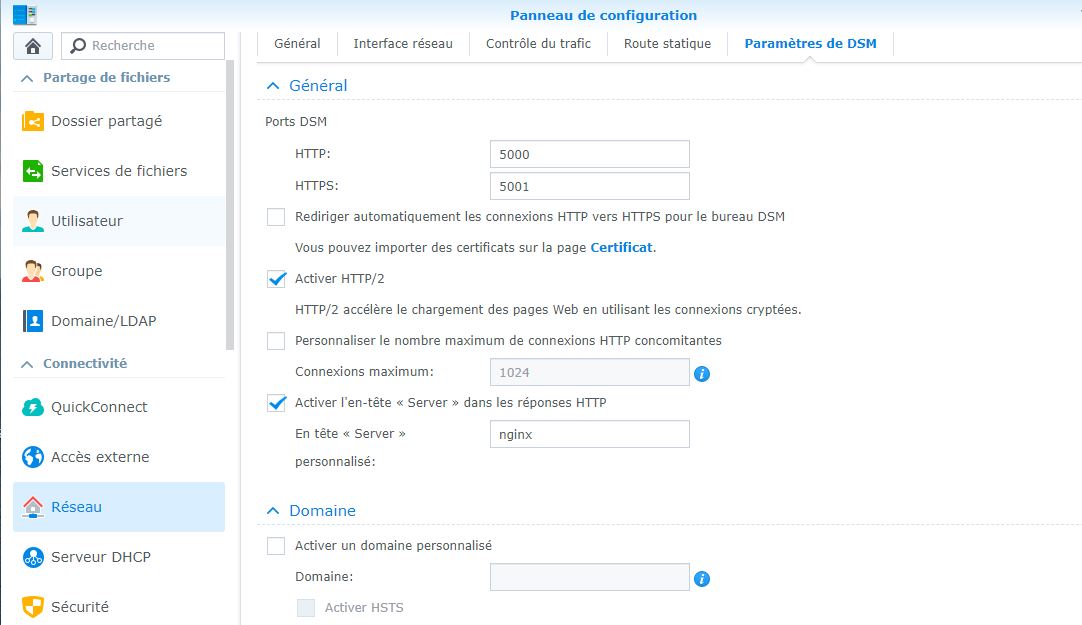Screen dimensions: 1082x625
Task: Open Domaine/LDAP icon
Action: (33, 321)
